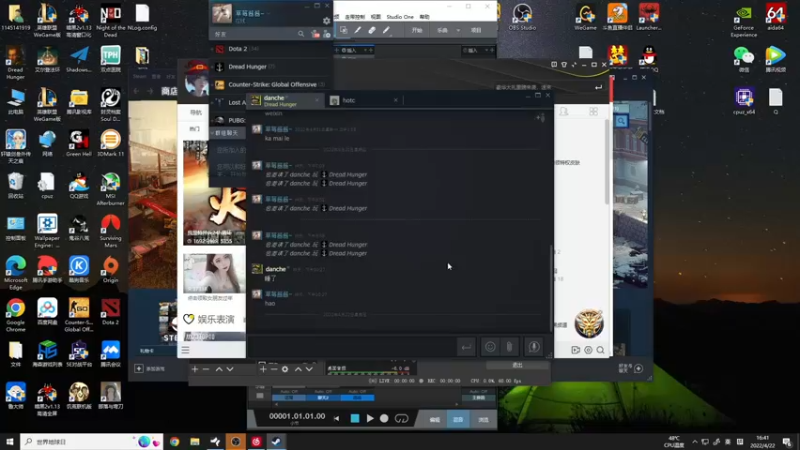This screenshot has width=800, height=450.
Task: Switch to 浏览 view in Studio One
Action: [x=483, y=419]
